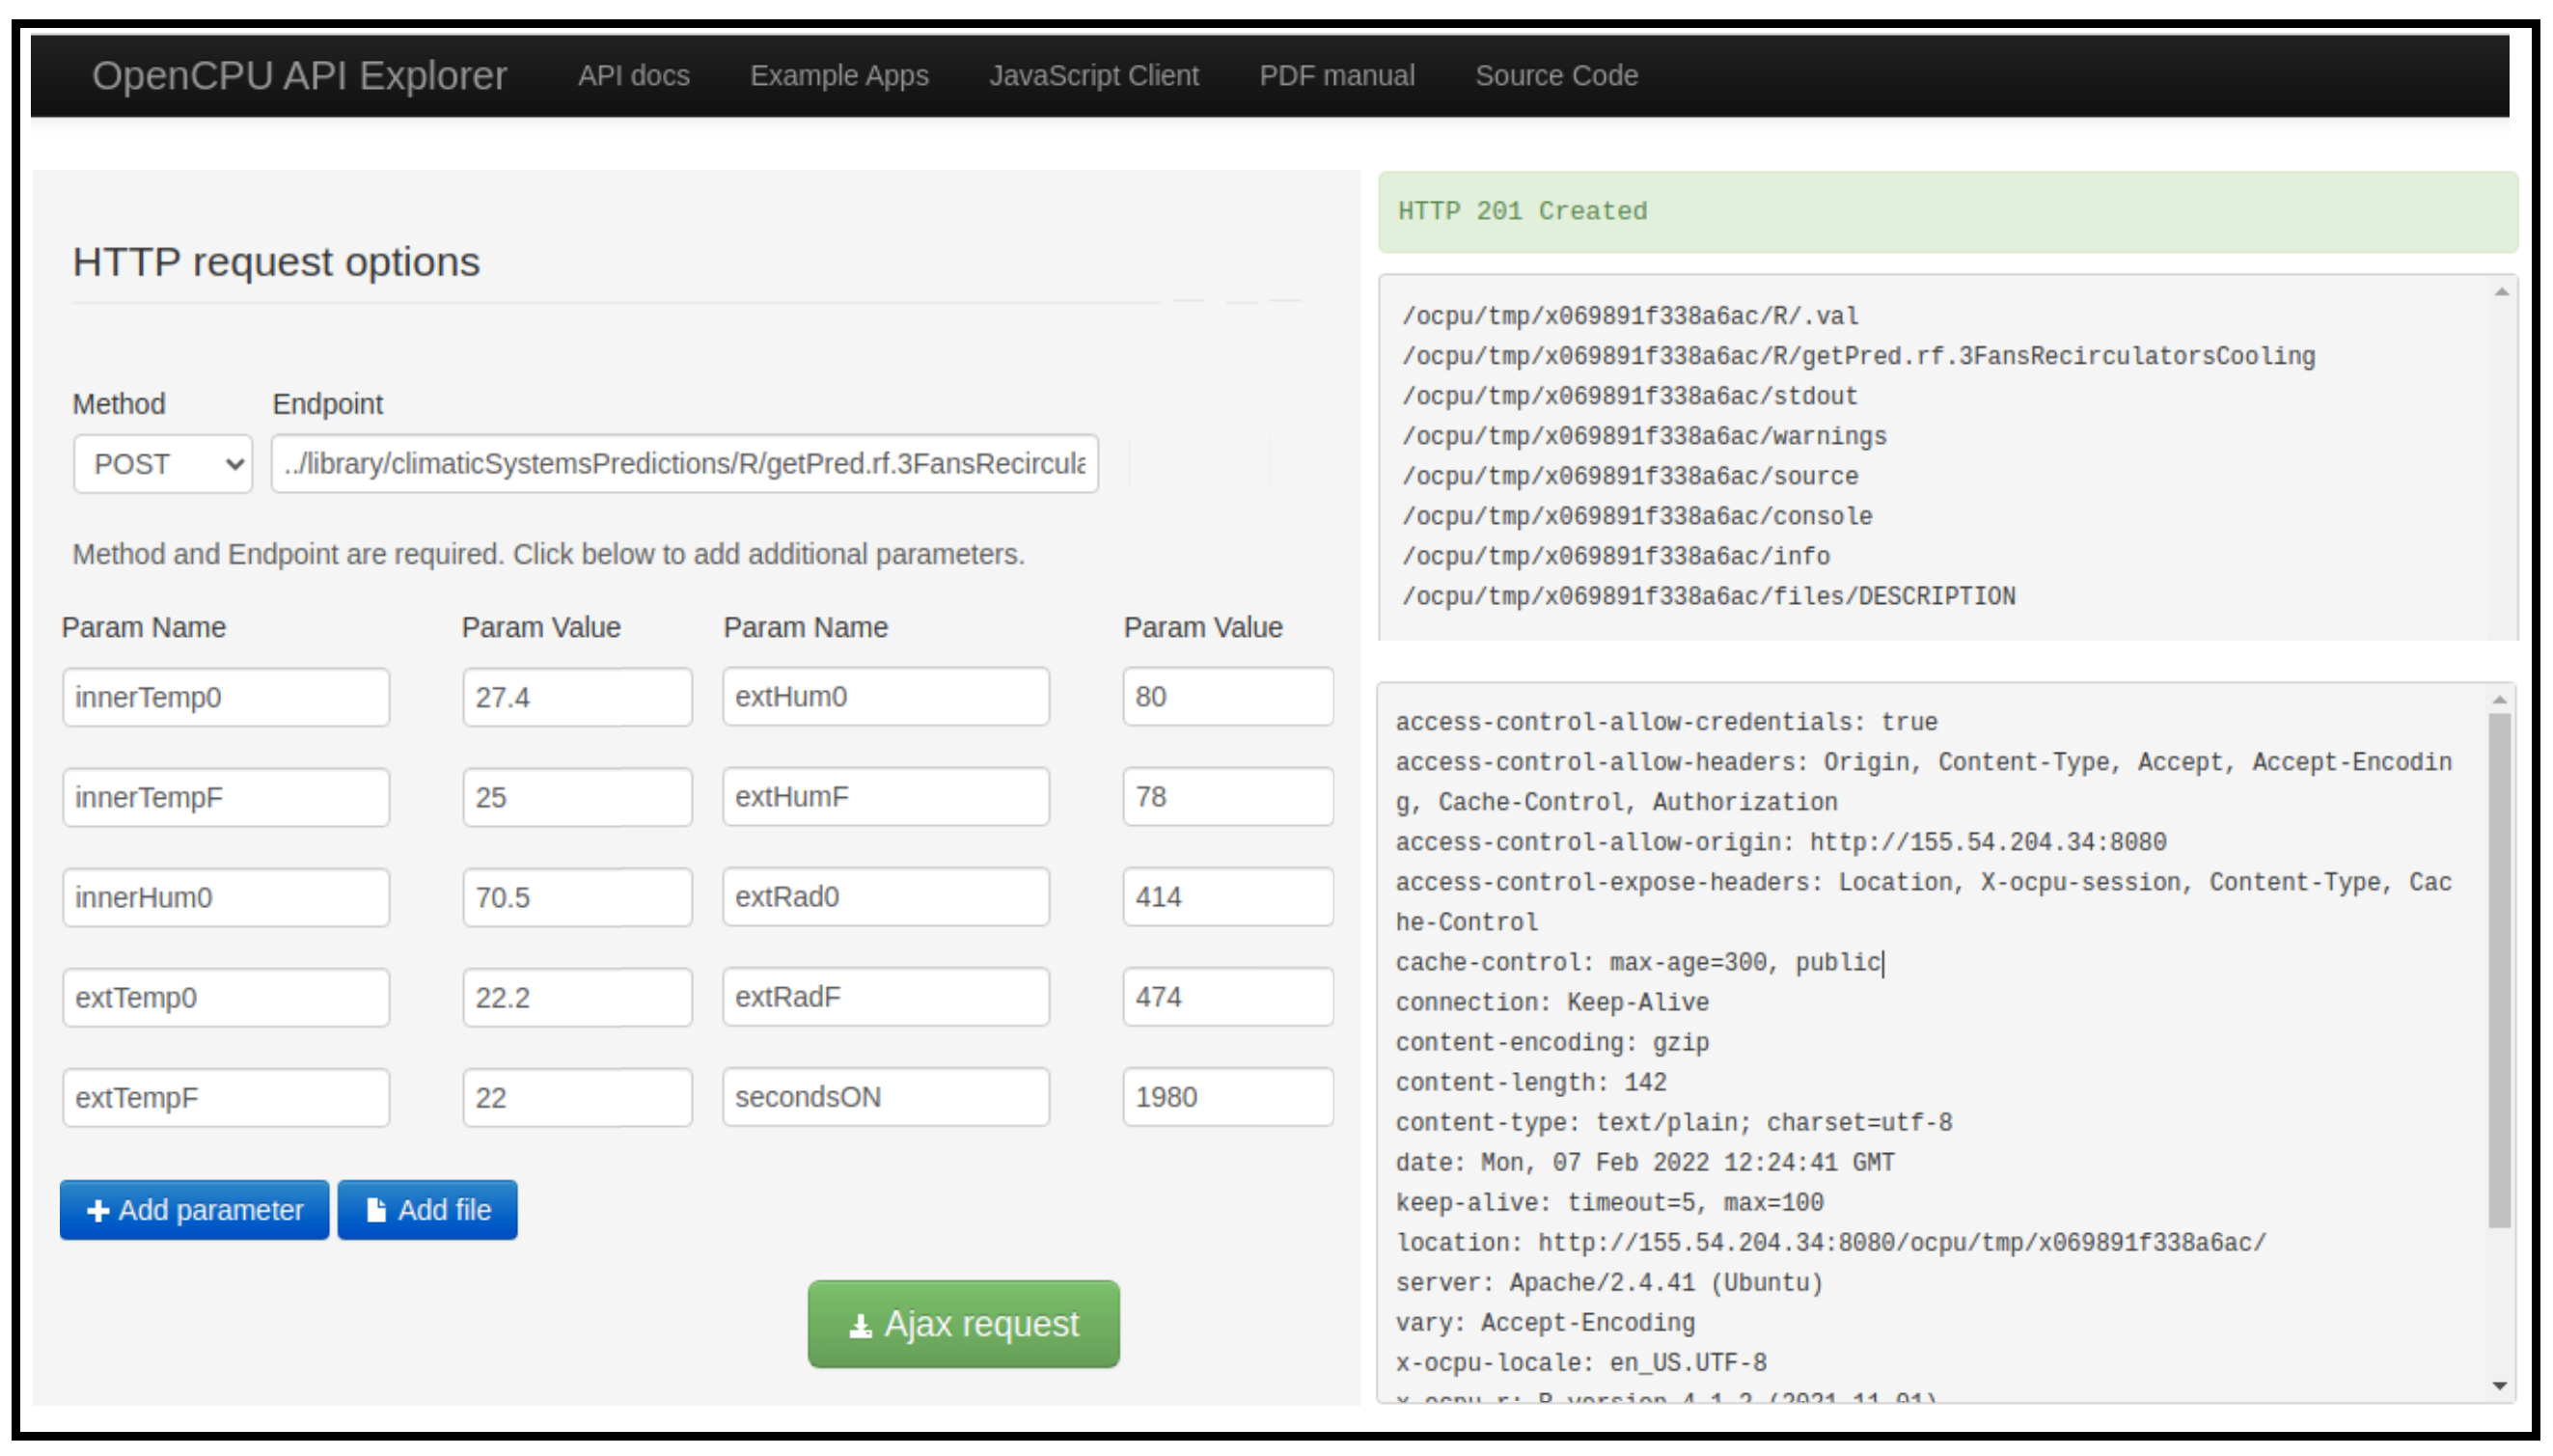
Task: Click the file icon on Add file
Action: tap(376, 1211)
